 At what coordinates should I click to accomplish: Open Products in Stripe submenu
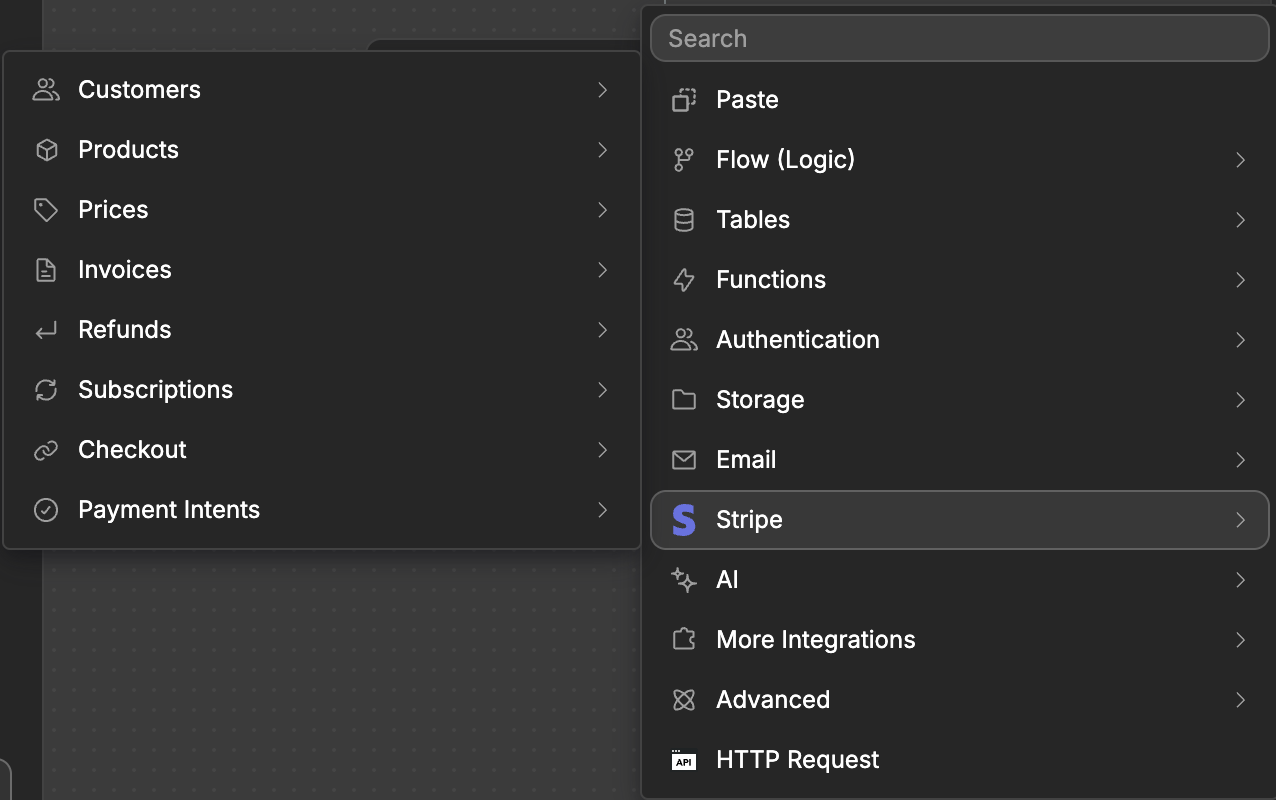coord(322,150)
